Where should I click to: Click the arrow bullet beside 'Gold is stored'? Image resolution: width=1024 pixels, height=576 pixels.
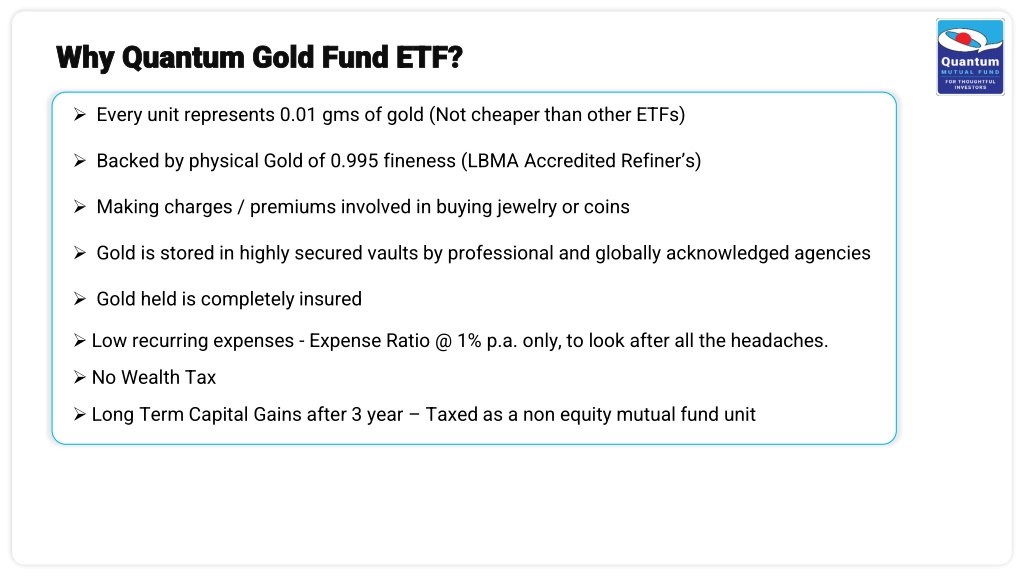(x=80, y=253)
